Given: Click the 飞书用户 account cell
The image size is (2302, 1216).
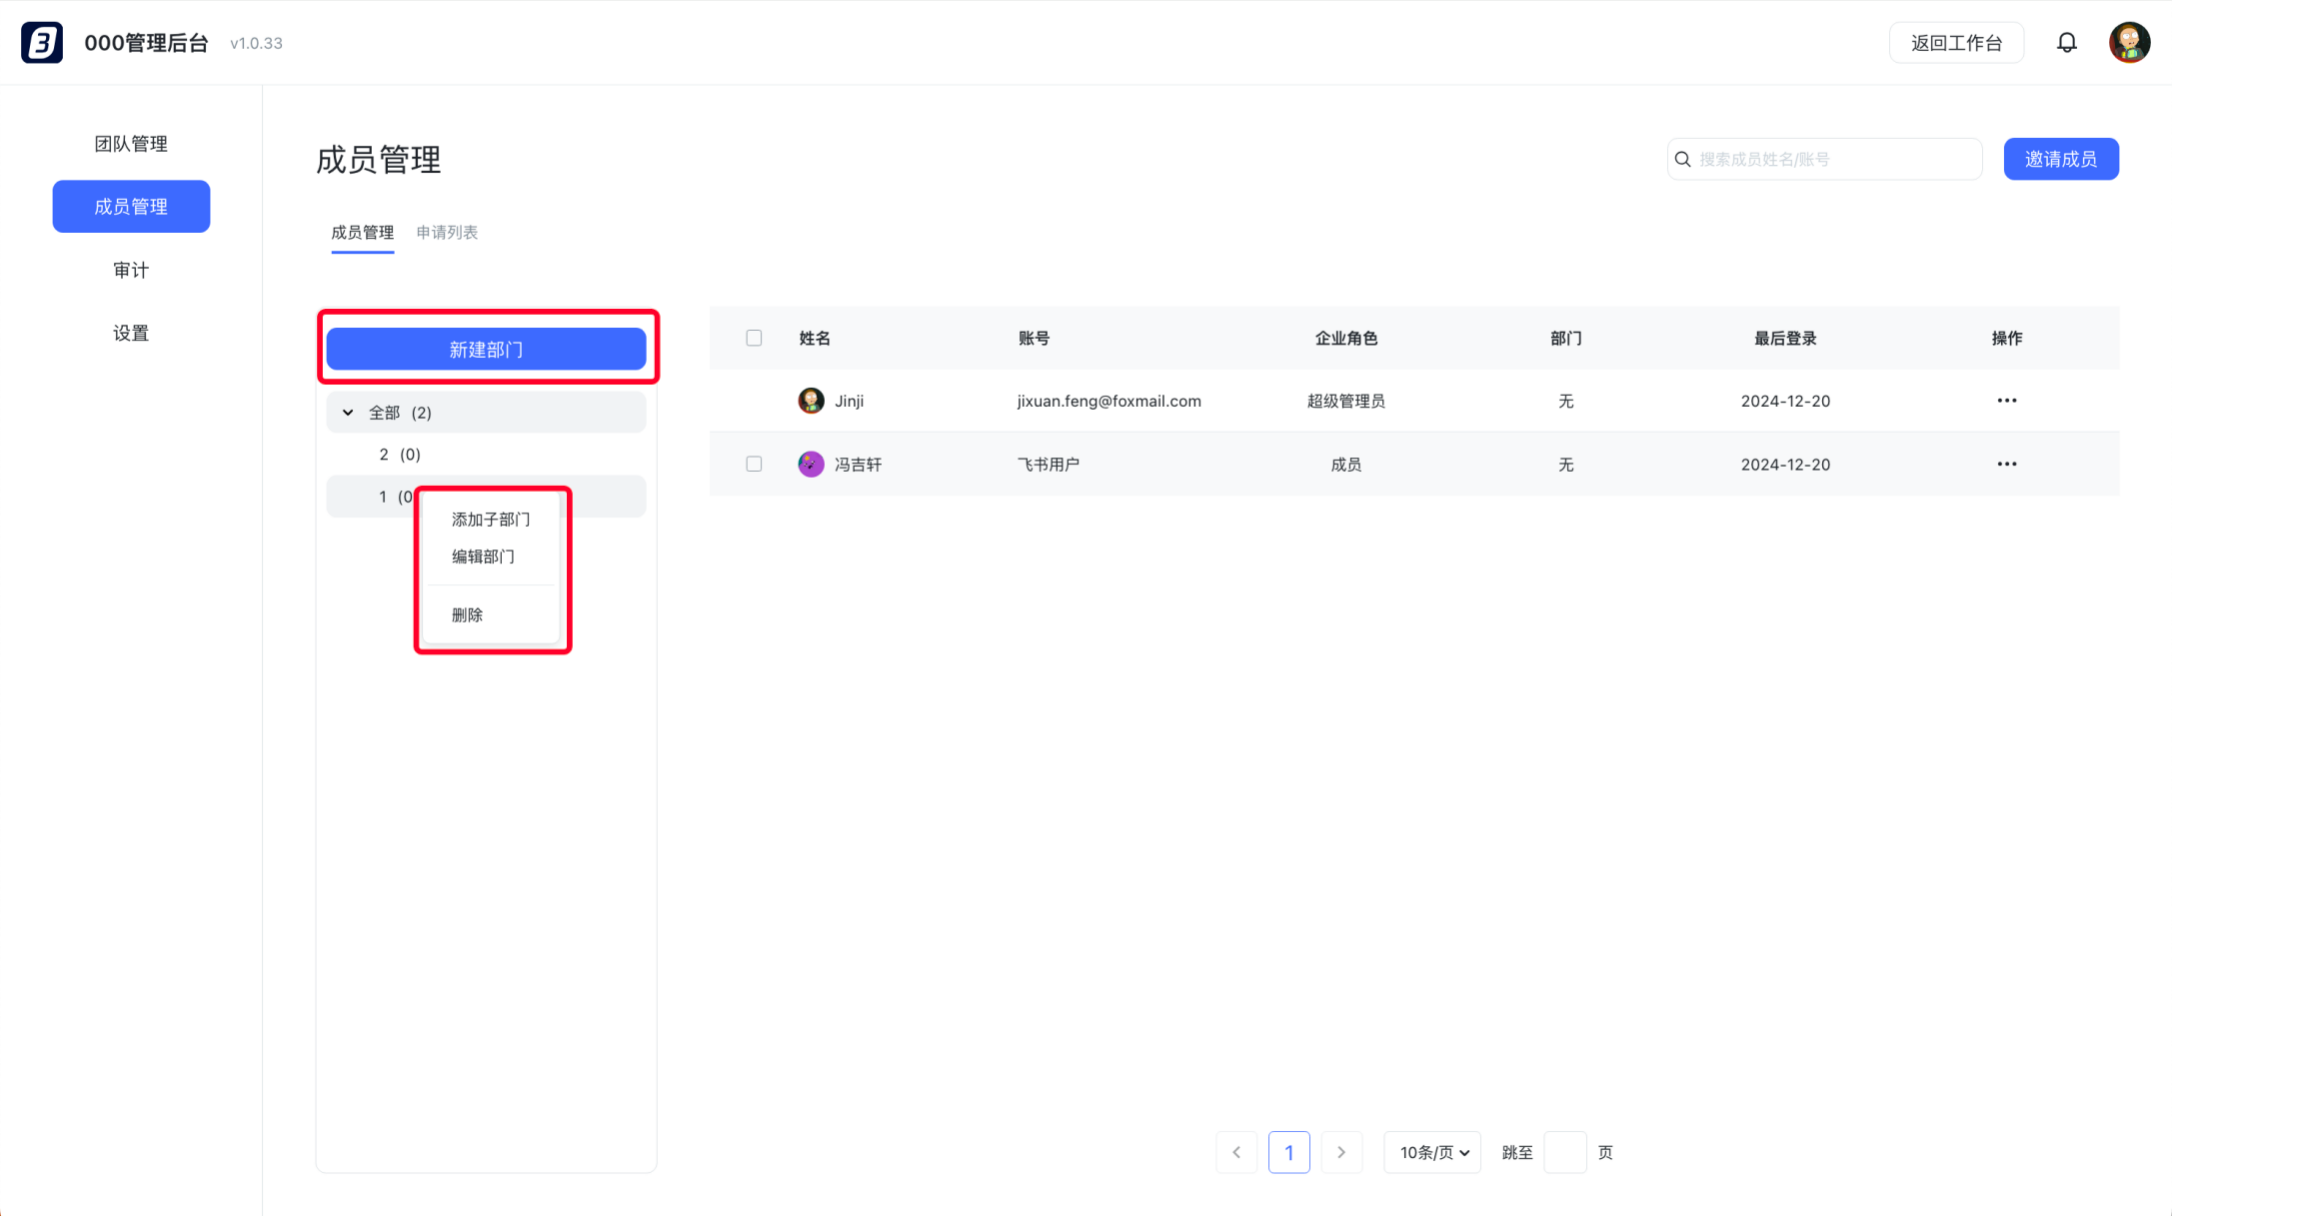Looking at the screenshot, I should coord(1048,464).
